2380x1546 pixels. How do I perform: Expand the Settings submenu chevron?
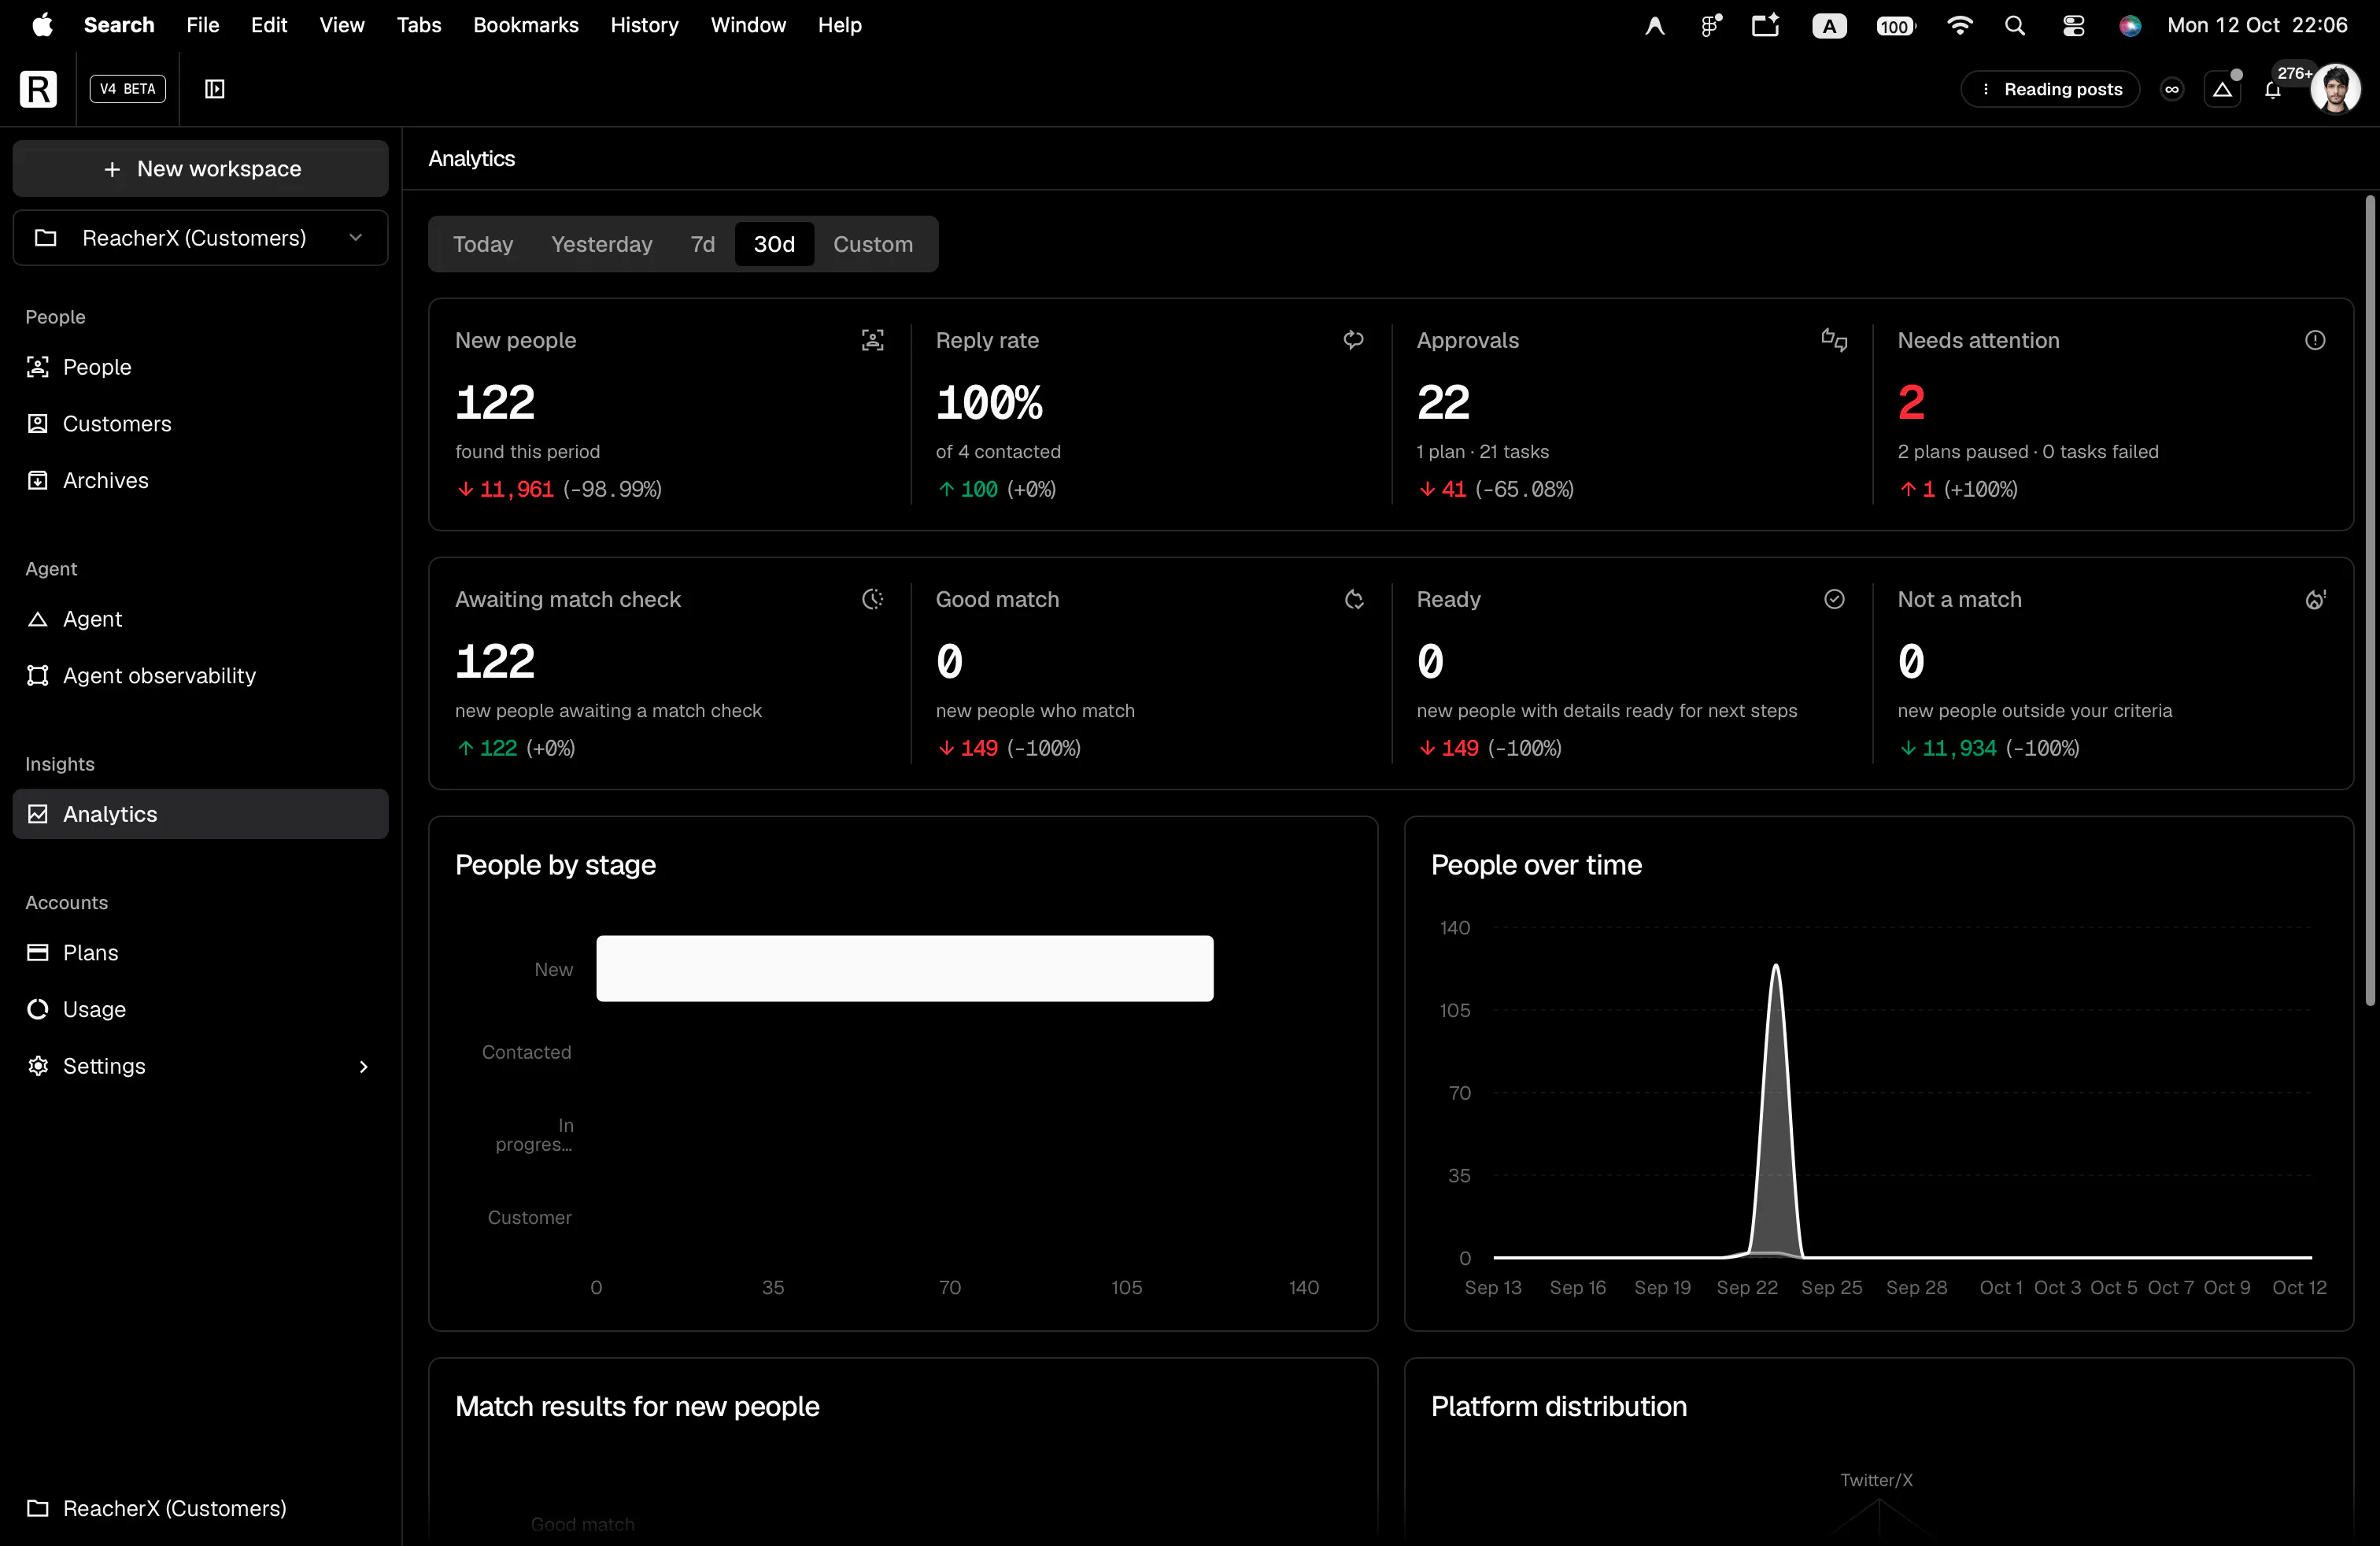[x=363, y=1067]
